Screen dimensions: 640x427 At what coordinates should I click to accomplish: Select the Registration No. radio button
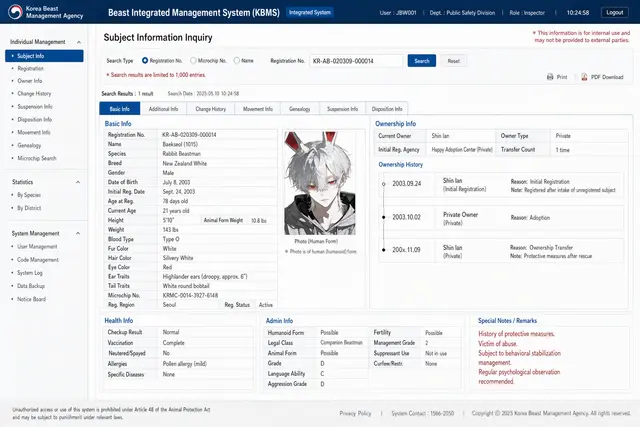click(144, 60)
